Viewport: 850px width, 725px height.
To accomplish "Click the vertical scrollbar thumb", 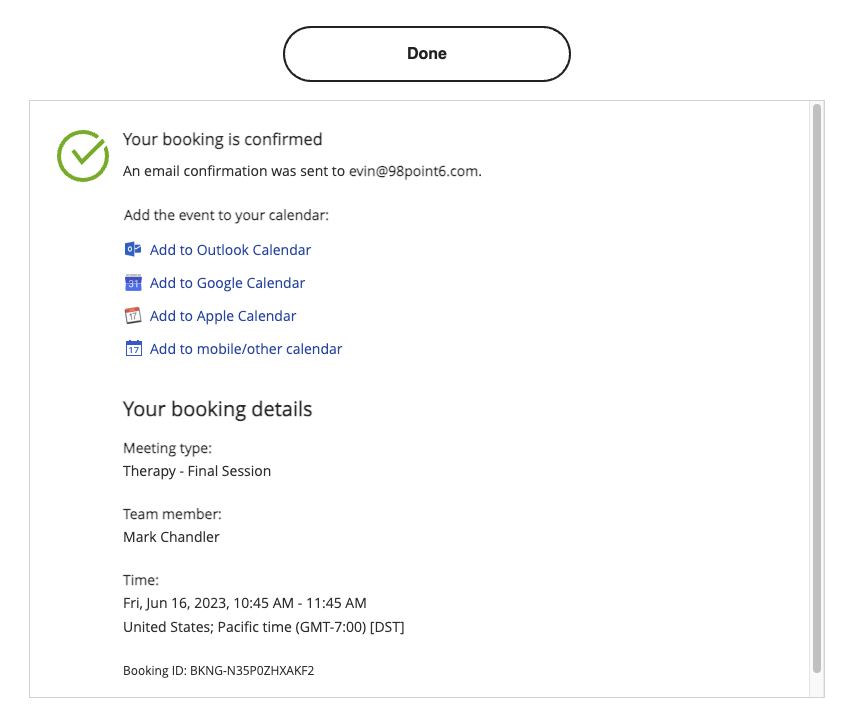I will pos(817,388).
